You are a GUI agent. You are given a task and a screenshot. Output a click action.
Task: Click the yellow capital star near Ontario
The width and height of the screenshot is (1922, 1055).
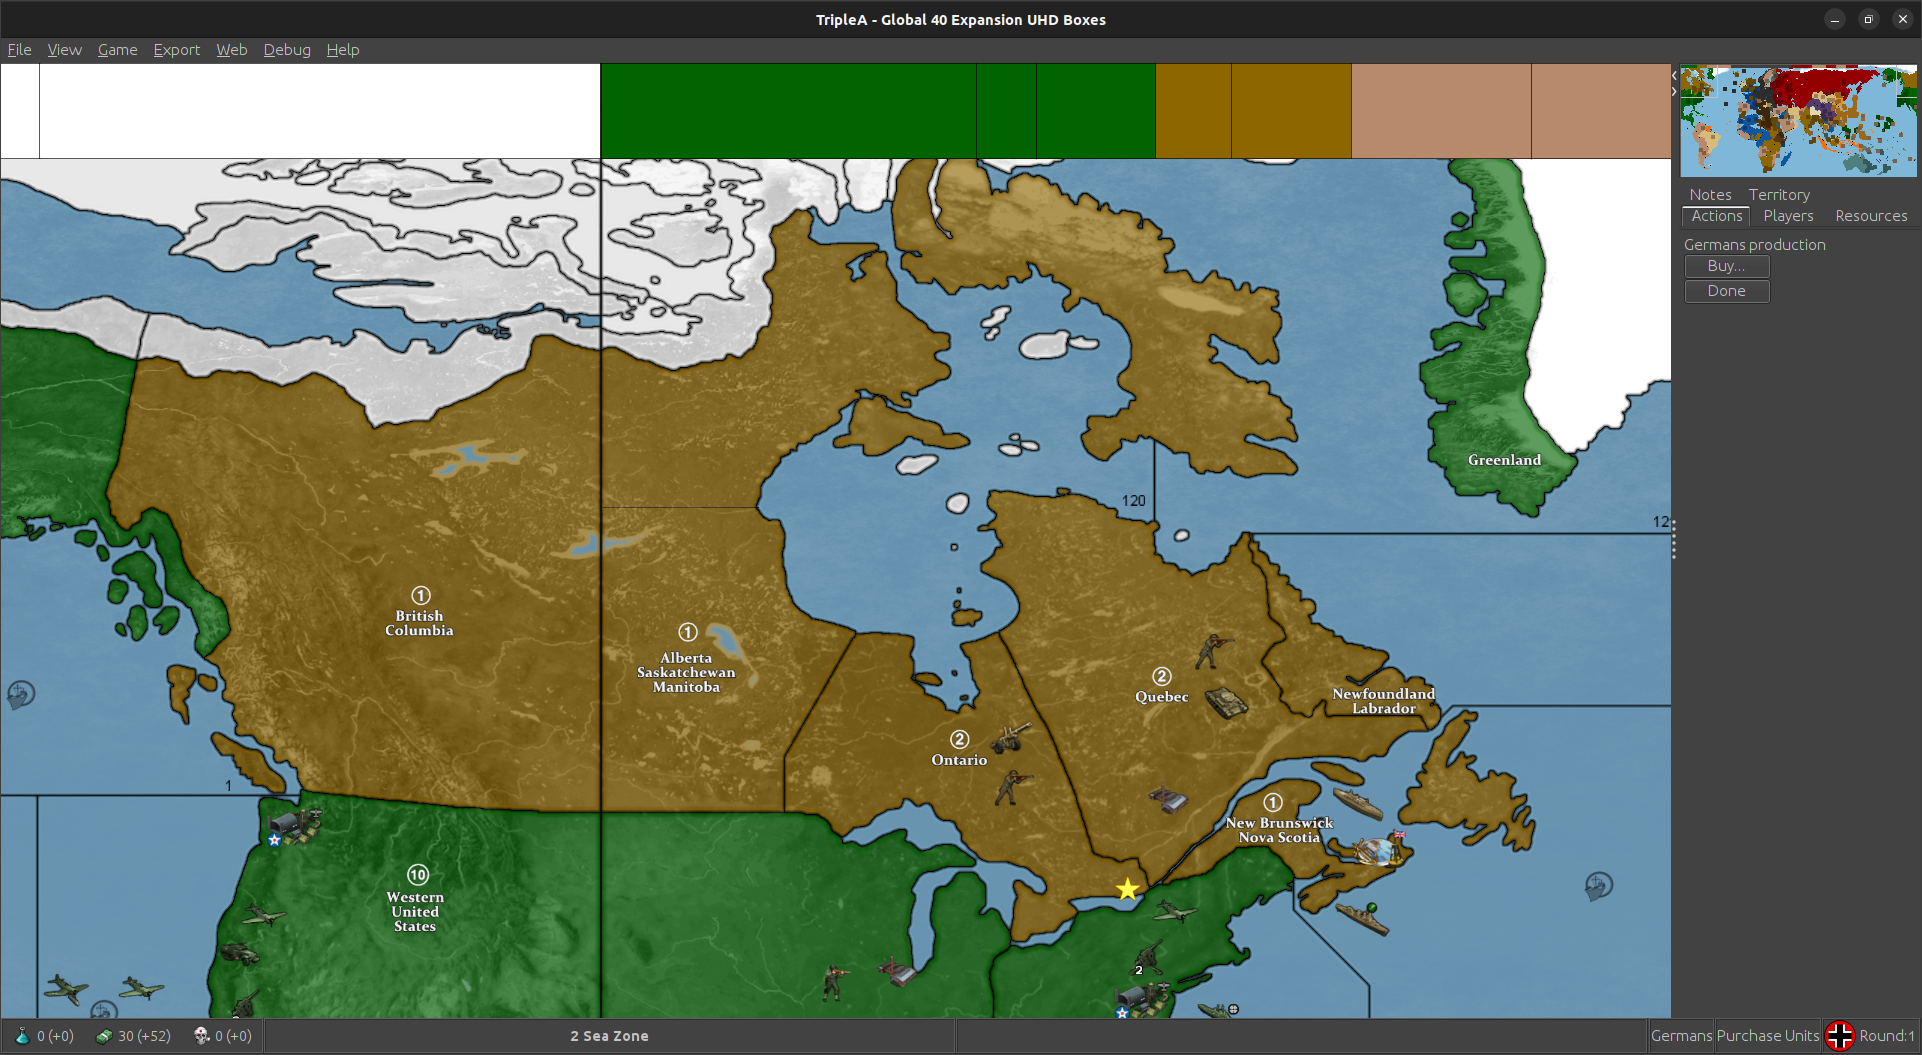click(x=1128, y=889)
